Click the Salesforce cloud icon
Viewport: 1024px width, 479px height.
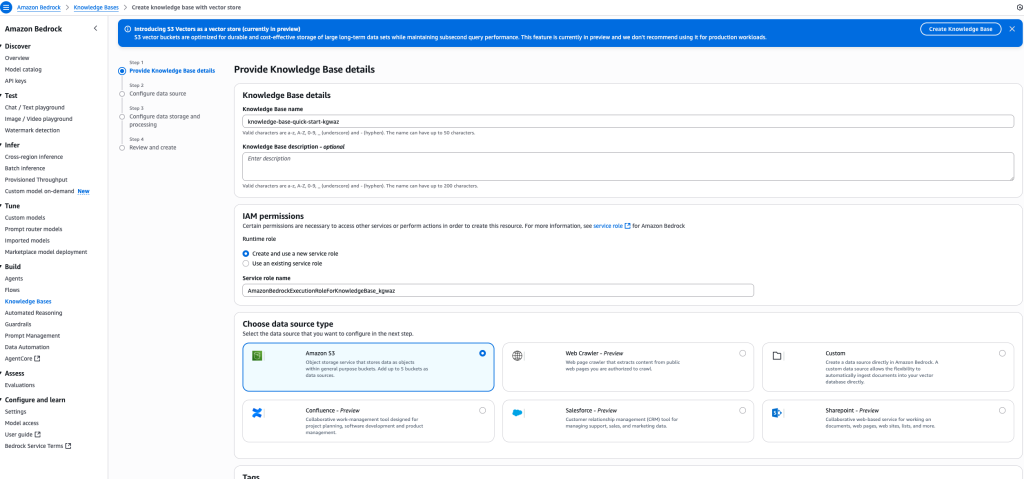click(x=517, y=413)
